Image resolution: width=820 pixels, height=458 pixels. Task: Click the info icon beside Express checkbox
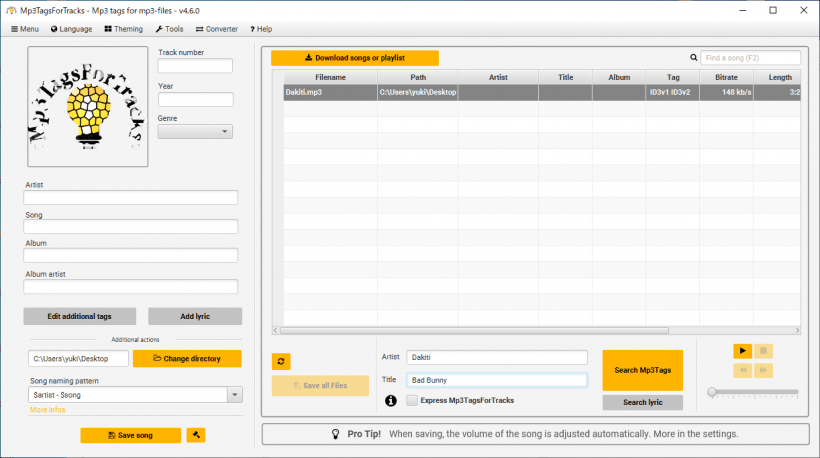[x=391, y=400]
